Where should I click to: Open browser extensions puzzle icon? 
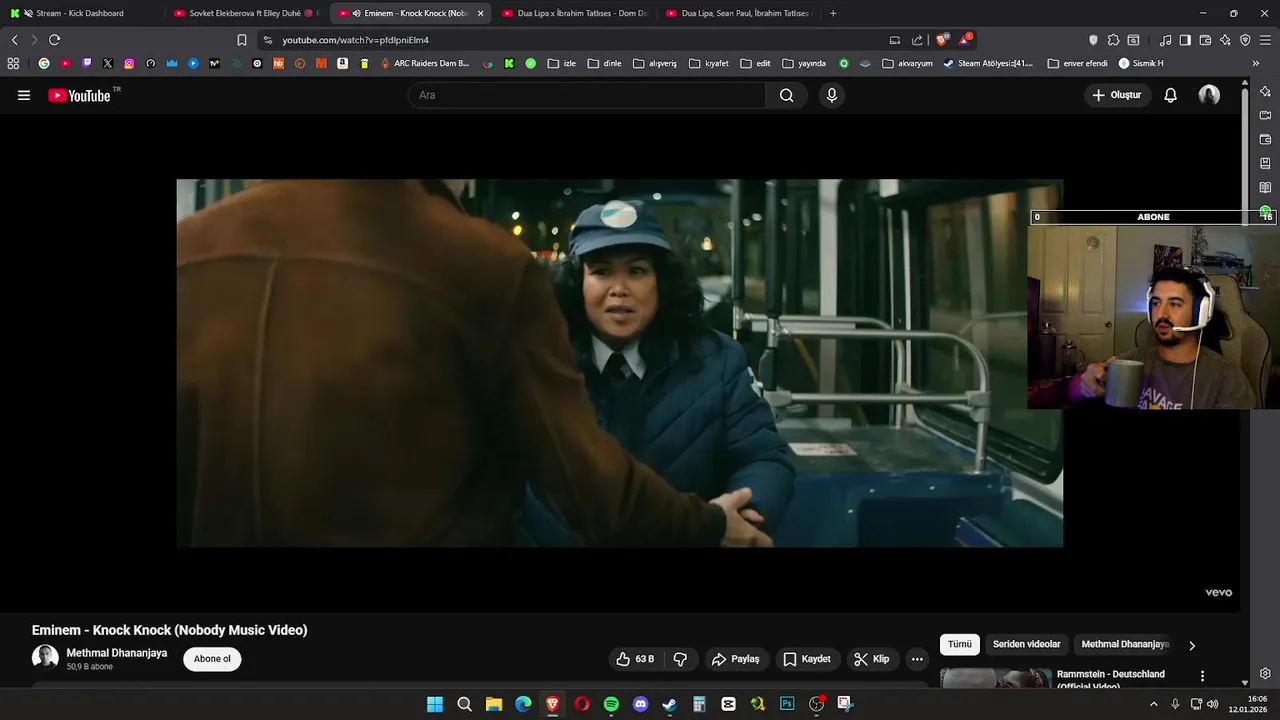point(1113,40)
